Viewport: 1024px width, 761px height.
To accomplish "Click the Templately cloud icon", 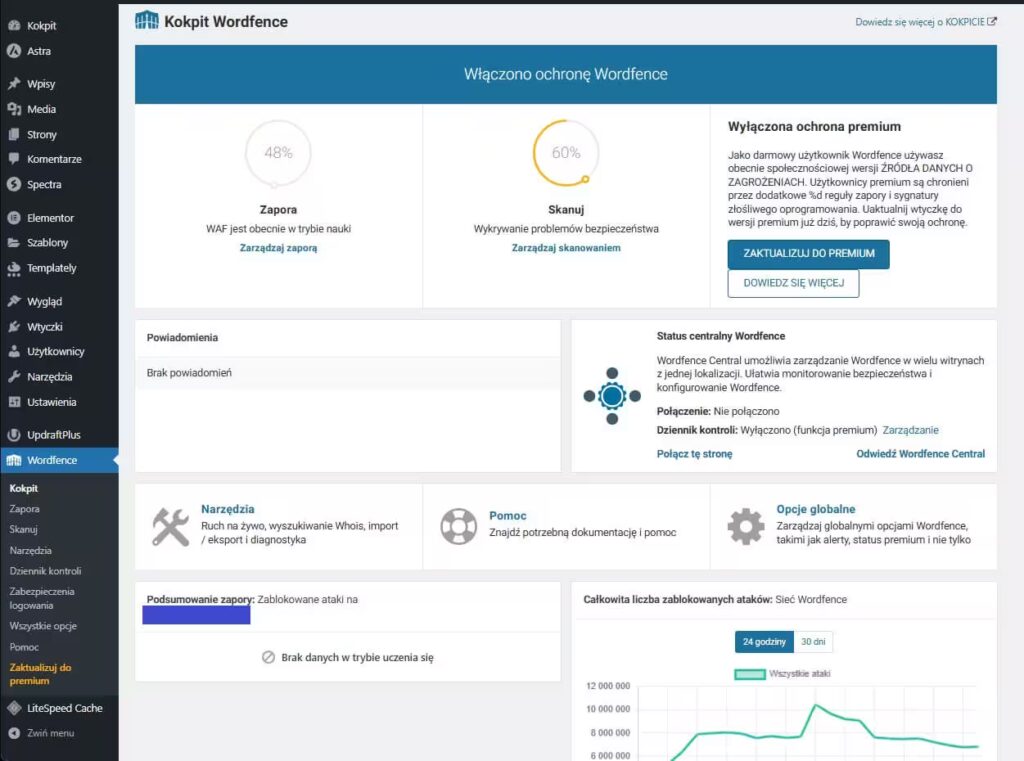I will pyautogui.click(x=14, y=268).
